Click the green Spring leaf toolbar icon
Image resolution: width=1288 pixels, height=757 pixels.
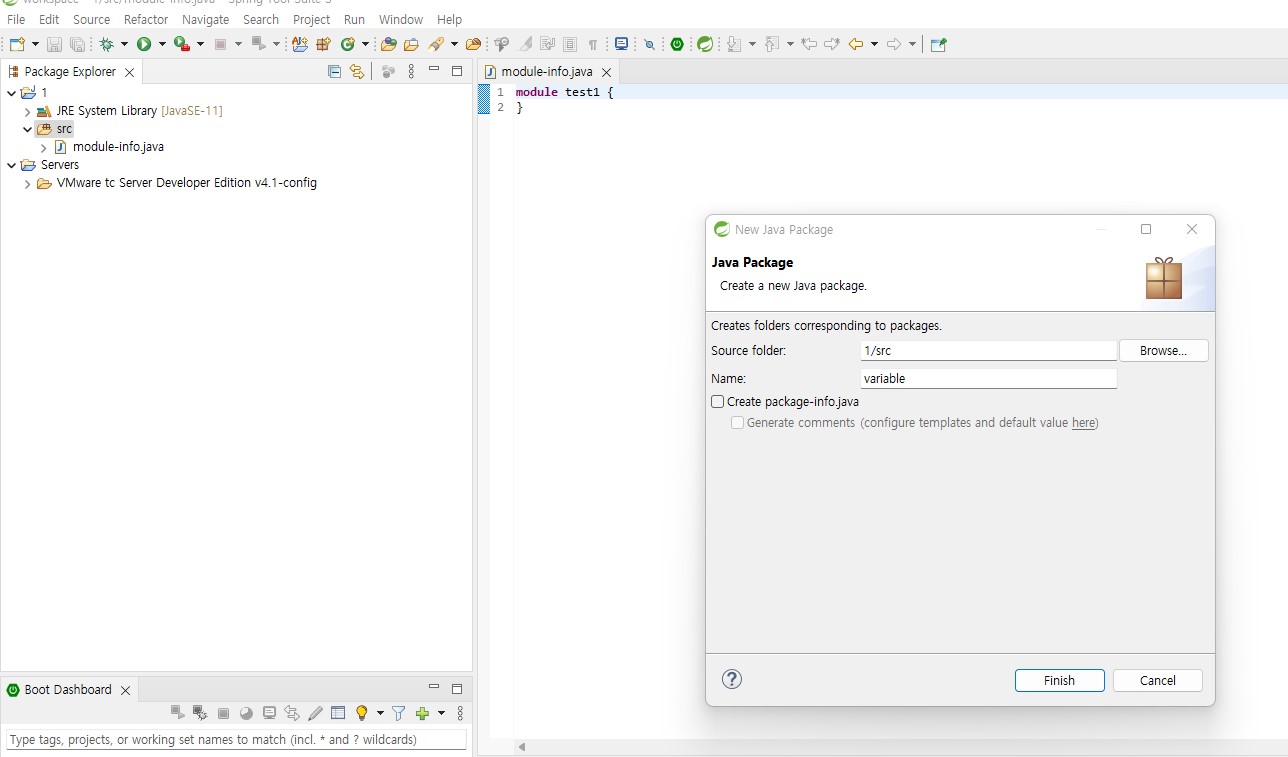[705, 44]
